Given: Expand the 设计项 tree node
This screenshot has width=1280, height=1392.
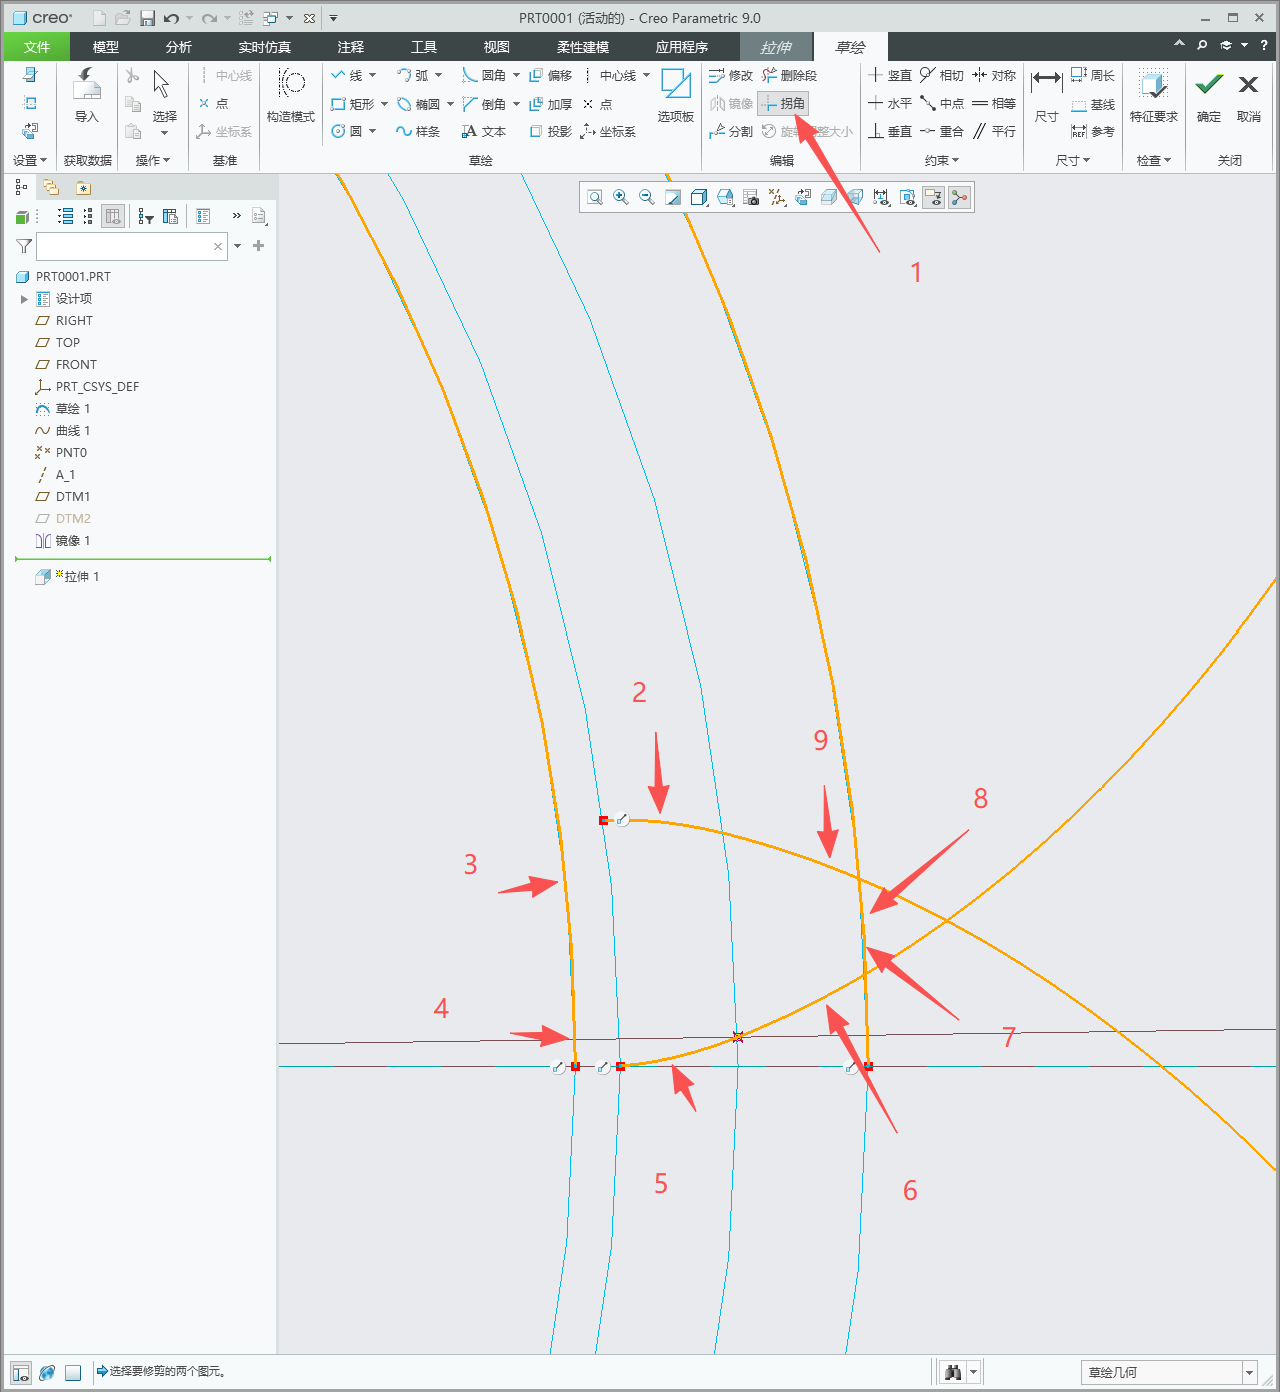Looking at the screenshot, I should [x=24, y=299].
